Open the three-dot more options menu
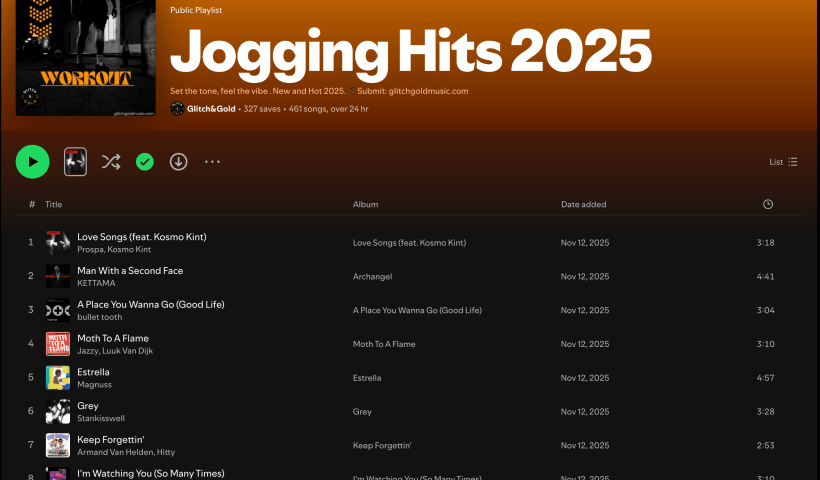 tap(212, 161)
